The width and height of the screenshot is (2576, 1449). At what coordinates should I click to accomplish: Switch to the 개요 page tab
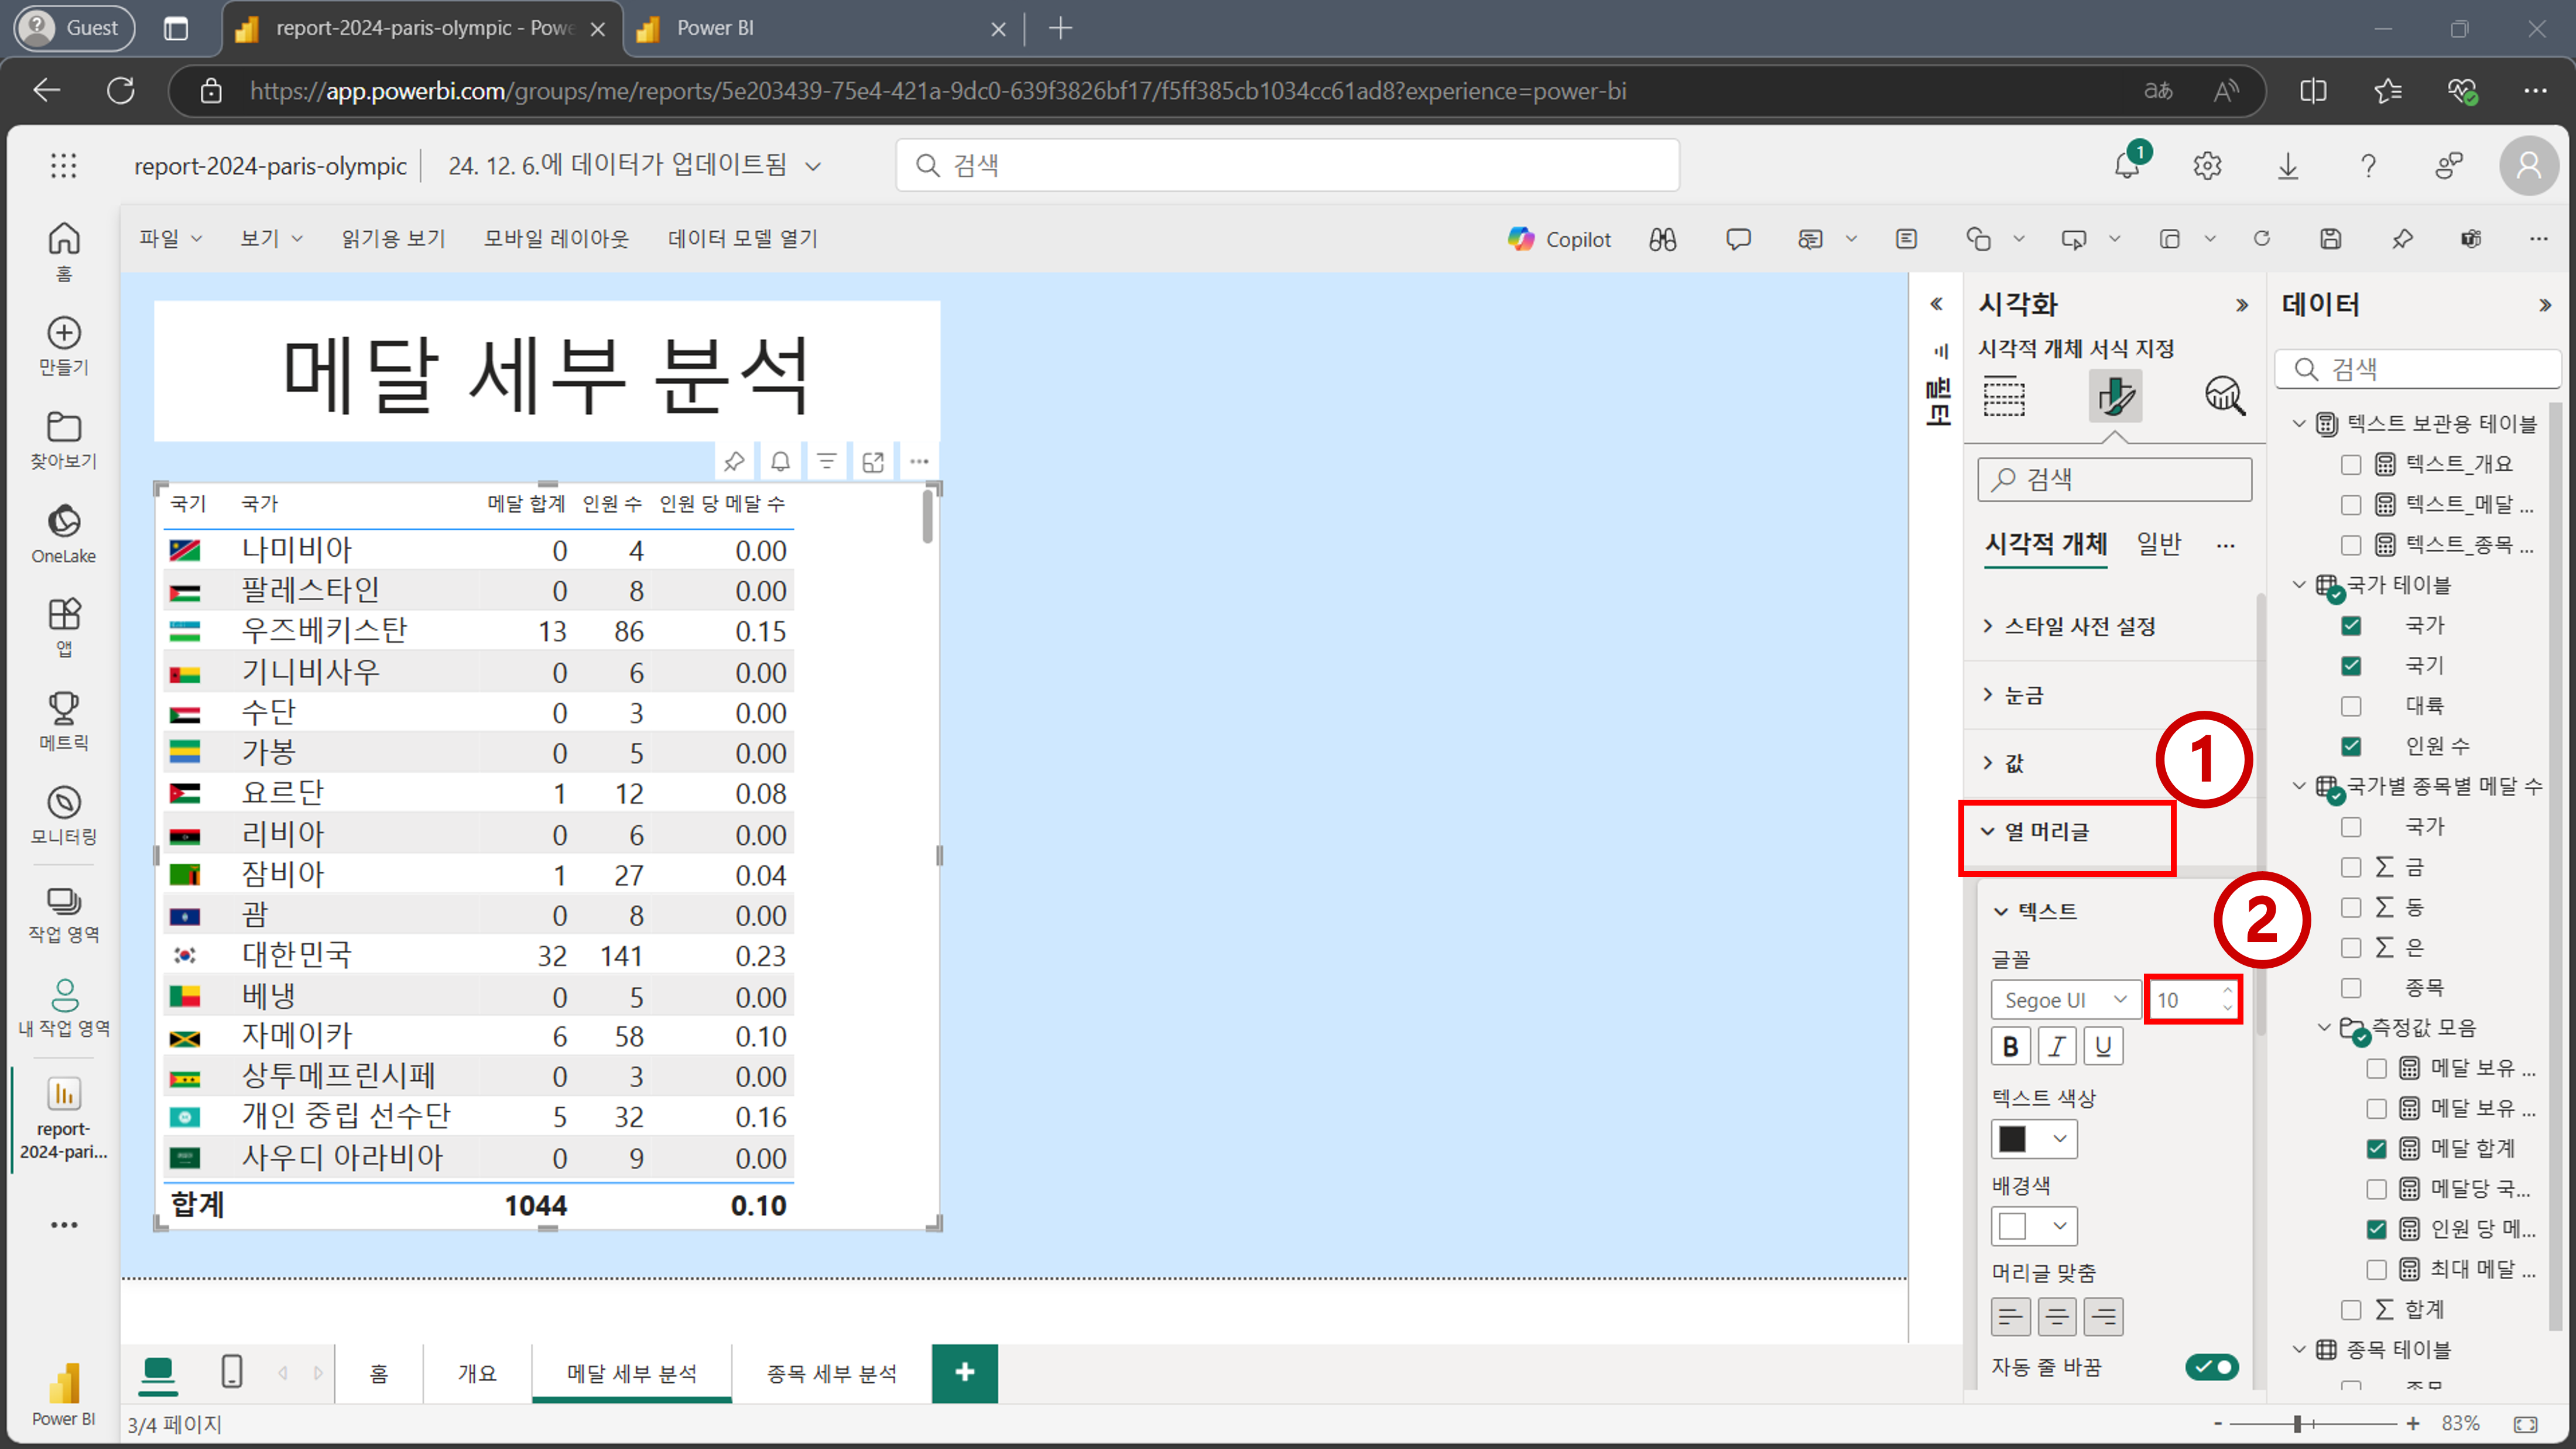pyautogui.click(x=477, y=1374)
